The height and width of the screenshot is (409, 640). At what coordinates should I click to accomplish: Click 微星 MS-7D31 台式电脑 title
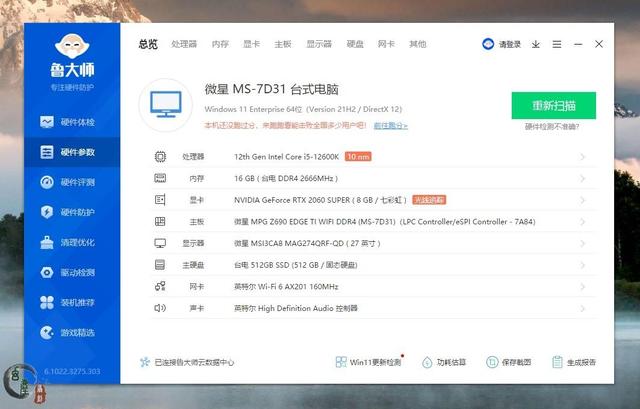coord(272,89)
